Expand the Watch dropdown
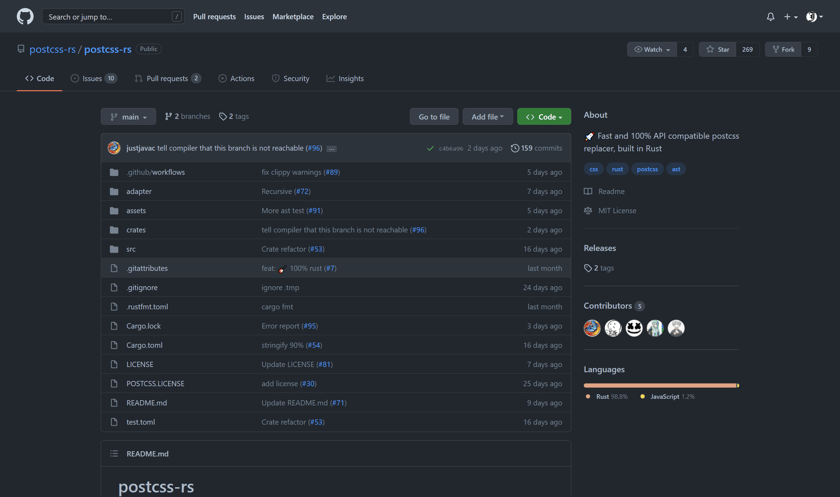The height and width of the screenshot is (497, 840). click(x=652, y=49)
